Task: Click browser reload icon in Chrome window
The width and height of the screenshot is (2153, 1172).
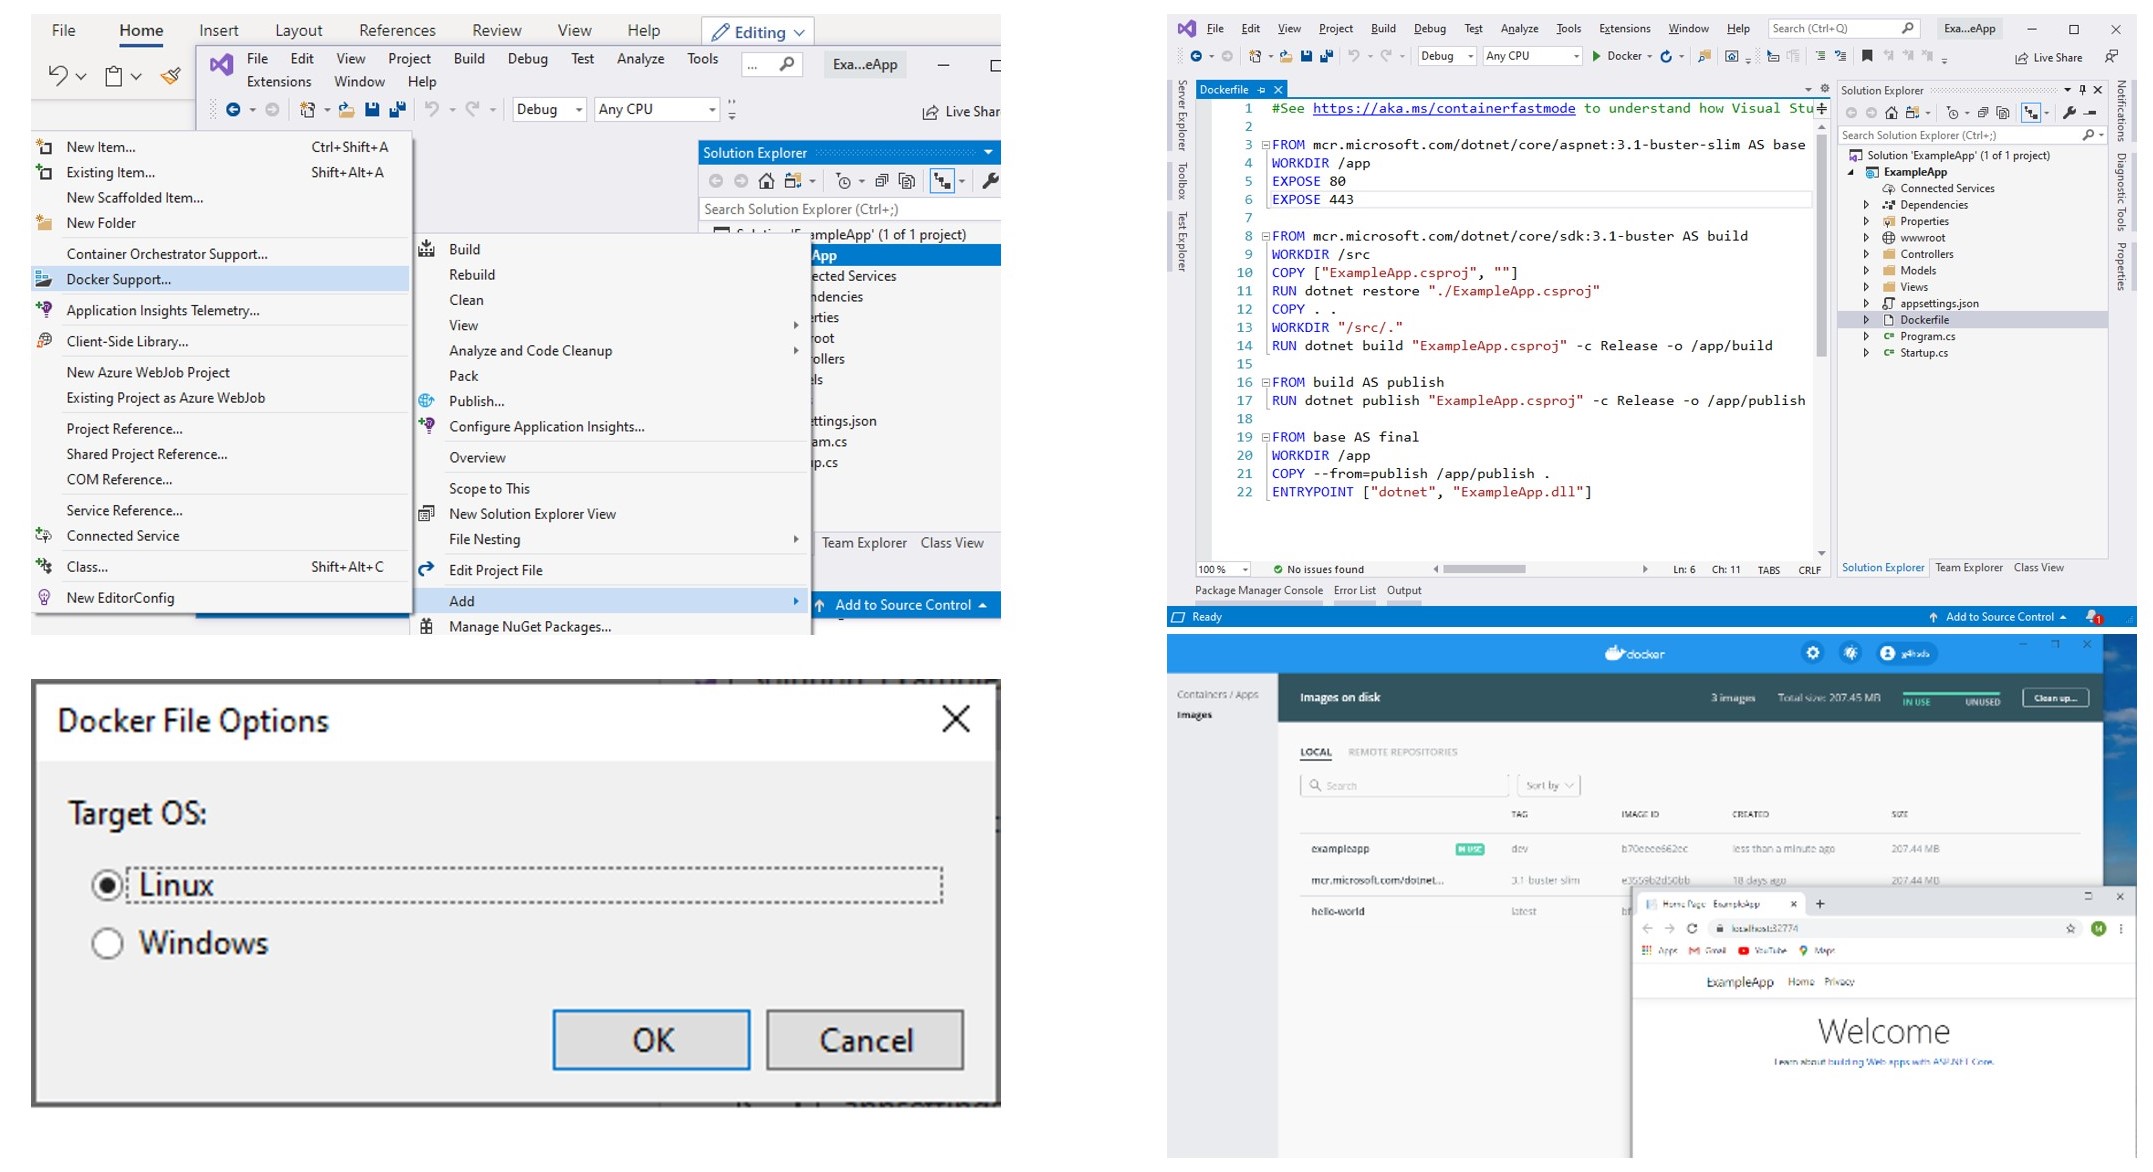Action: (1692, 929)
